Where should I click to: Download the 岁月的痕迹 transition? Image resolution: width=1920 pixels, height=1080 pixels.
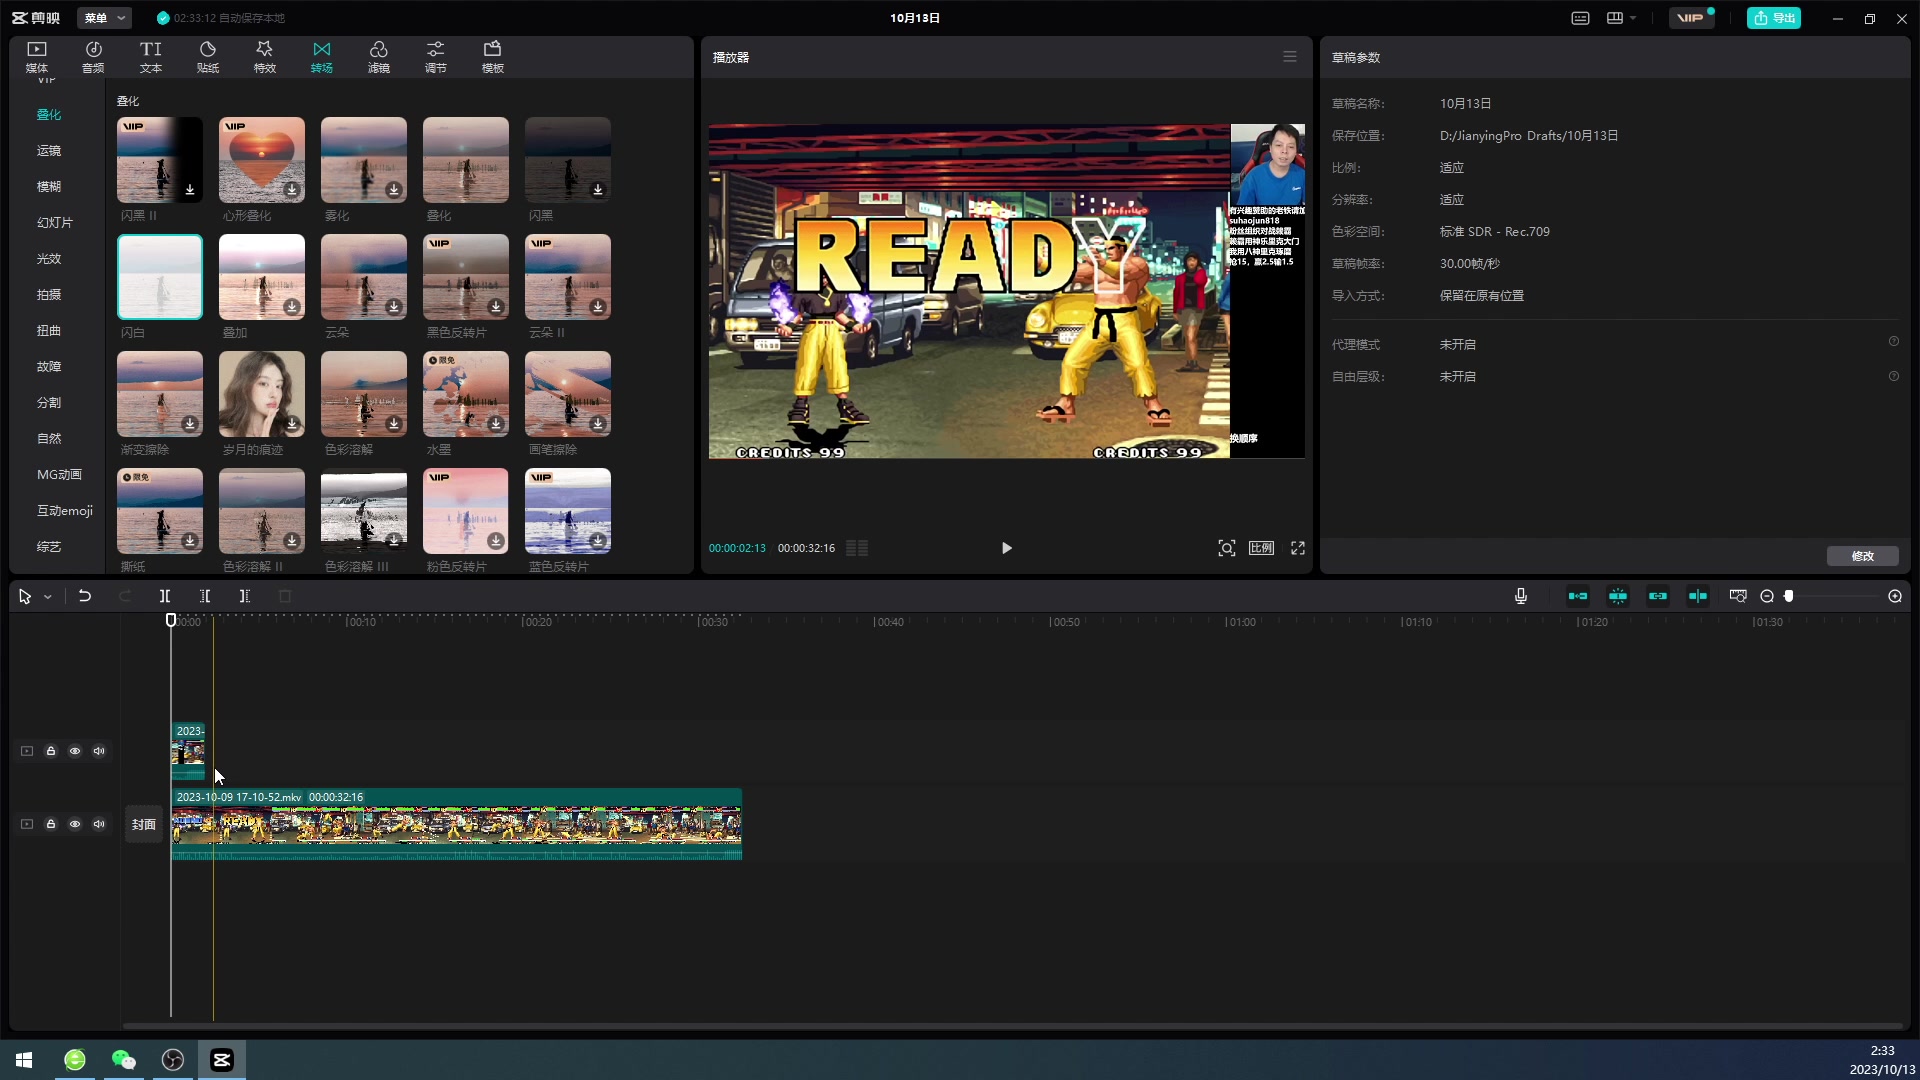coord(292,424)
